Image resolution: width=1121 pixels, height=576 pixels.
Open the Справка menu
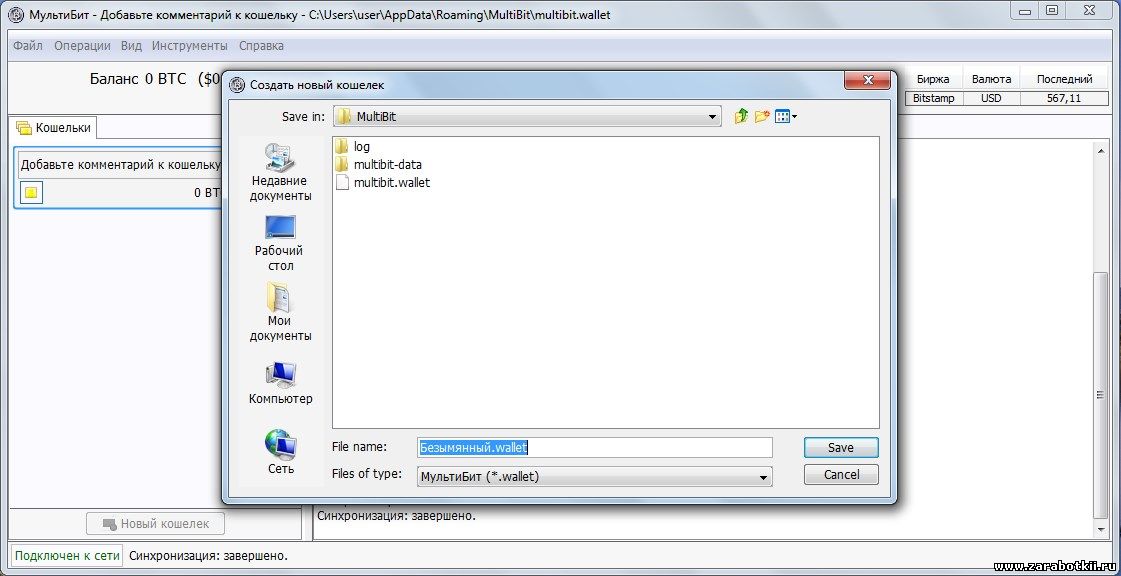tap(261, 46)
